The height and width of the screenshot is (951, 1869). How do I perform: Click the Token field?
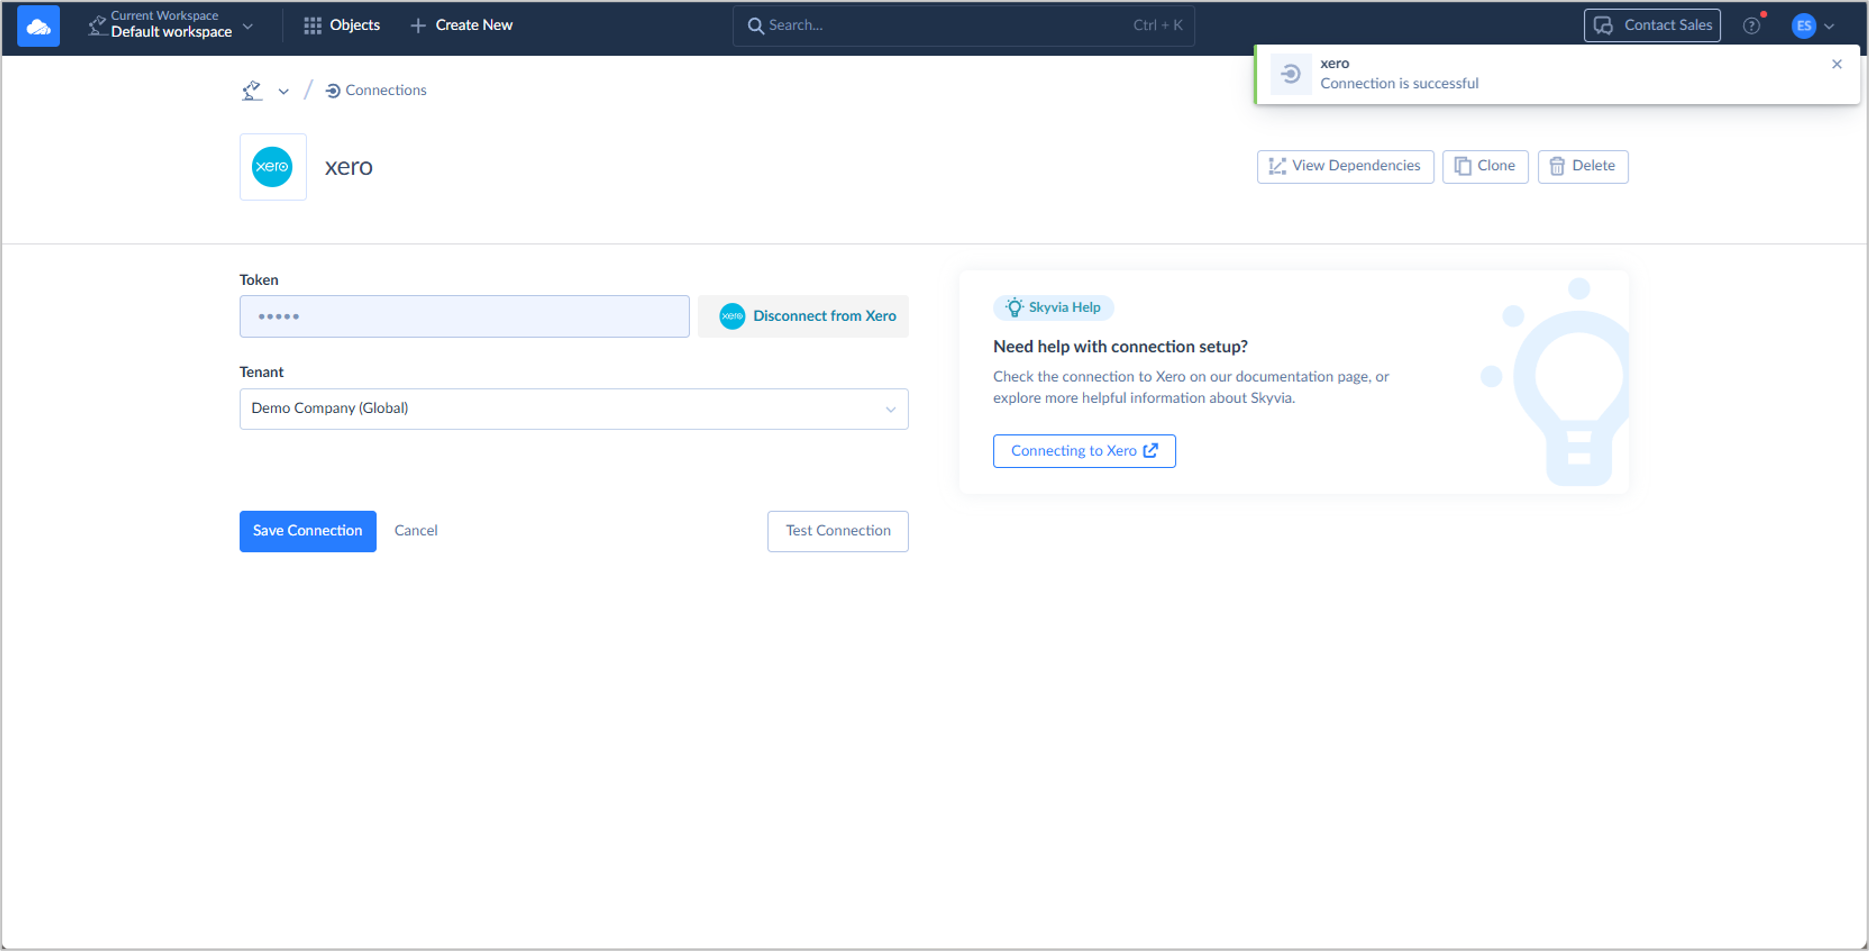pyautogui.click(x=465, y=316)
